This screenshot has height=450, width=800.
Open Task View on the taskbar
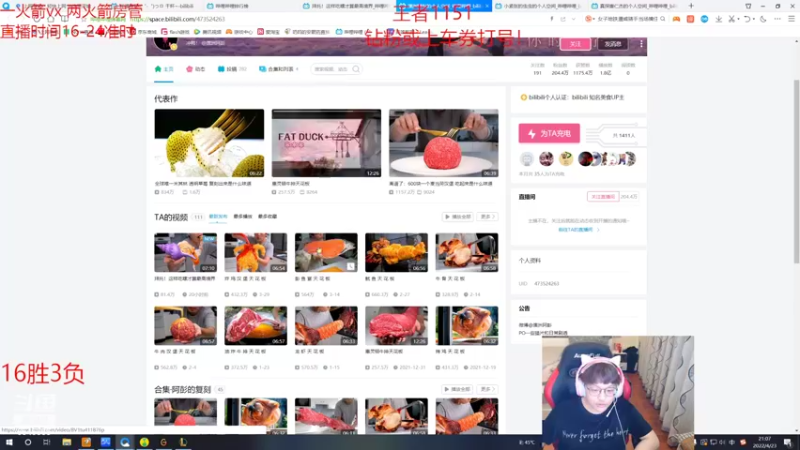(x=47, y=442)
